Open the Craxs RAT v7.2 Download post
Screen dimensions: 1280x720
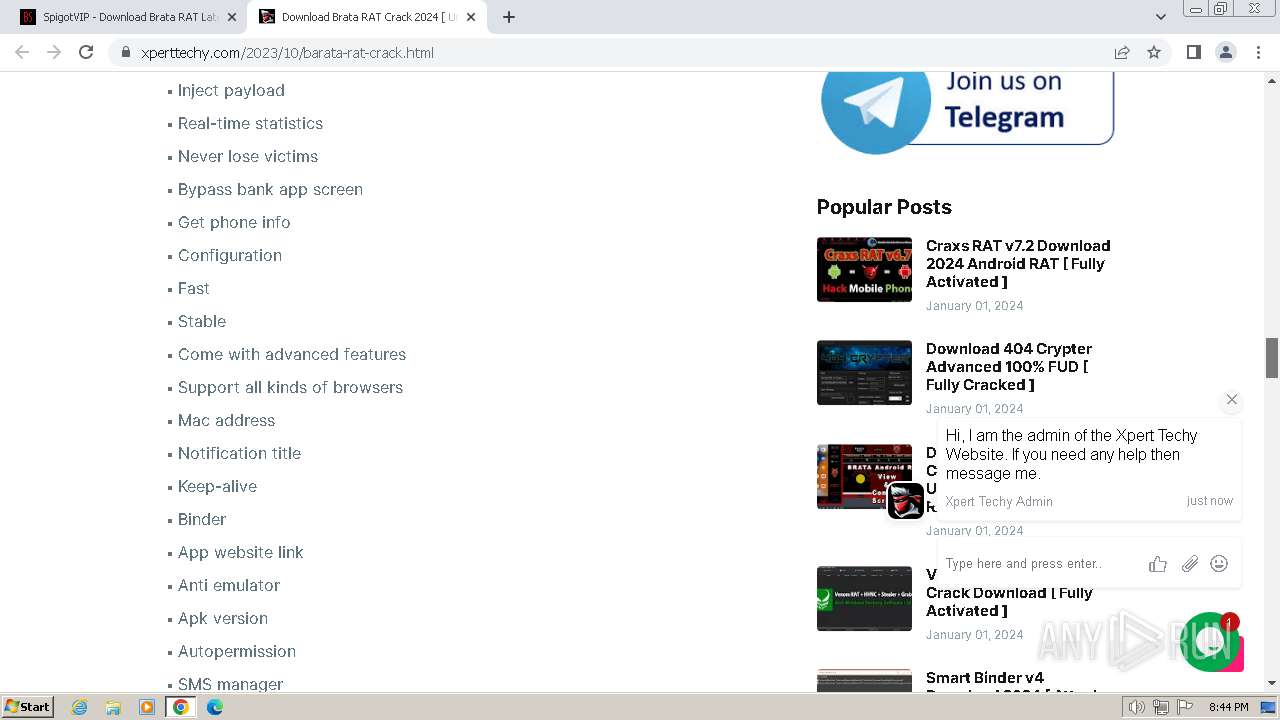(1018, 264)
